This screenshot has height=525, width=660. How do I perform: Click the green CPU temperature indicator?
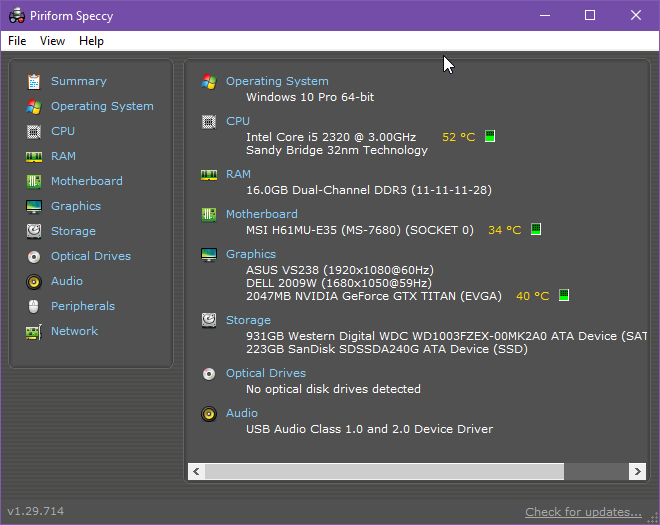click(x=490, y=137)
